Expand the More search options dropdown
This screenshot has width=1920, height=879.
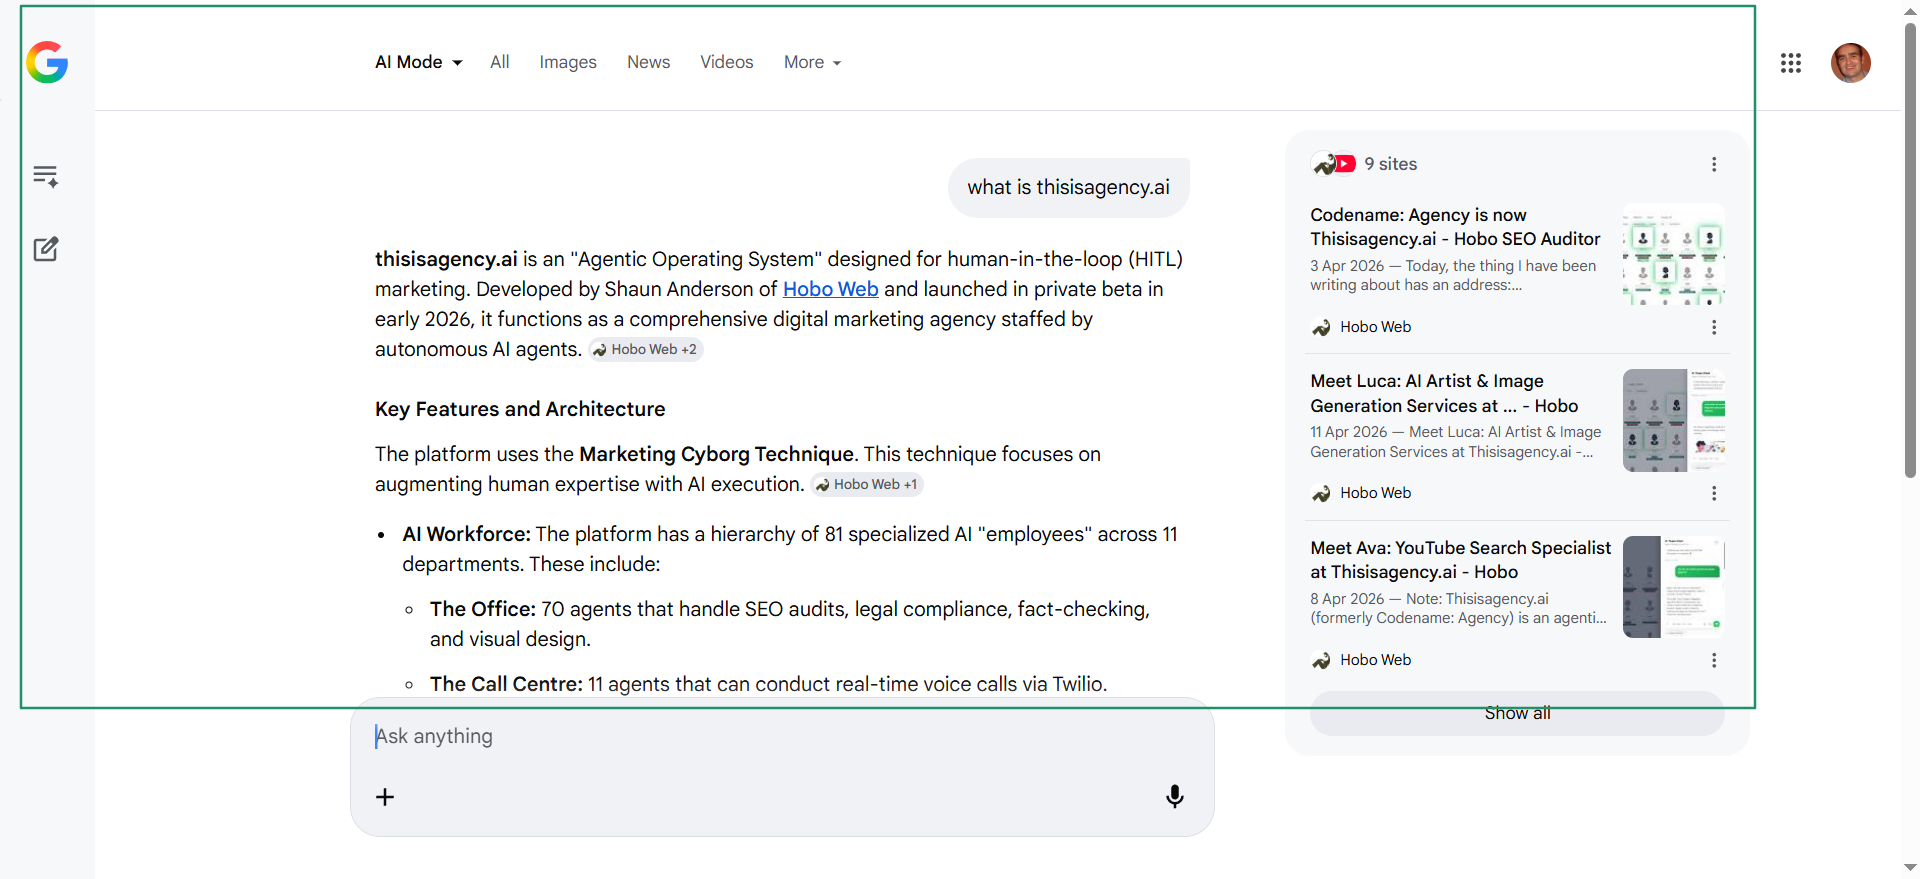tap(812, 62)
